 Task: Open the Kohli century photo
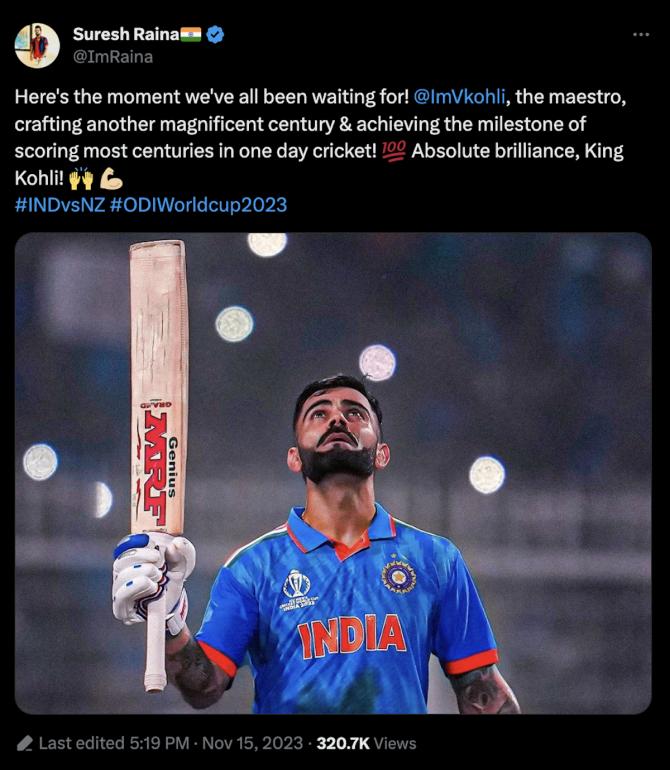coord(333,473)
